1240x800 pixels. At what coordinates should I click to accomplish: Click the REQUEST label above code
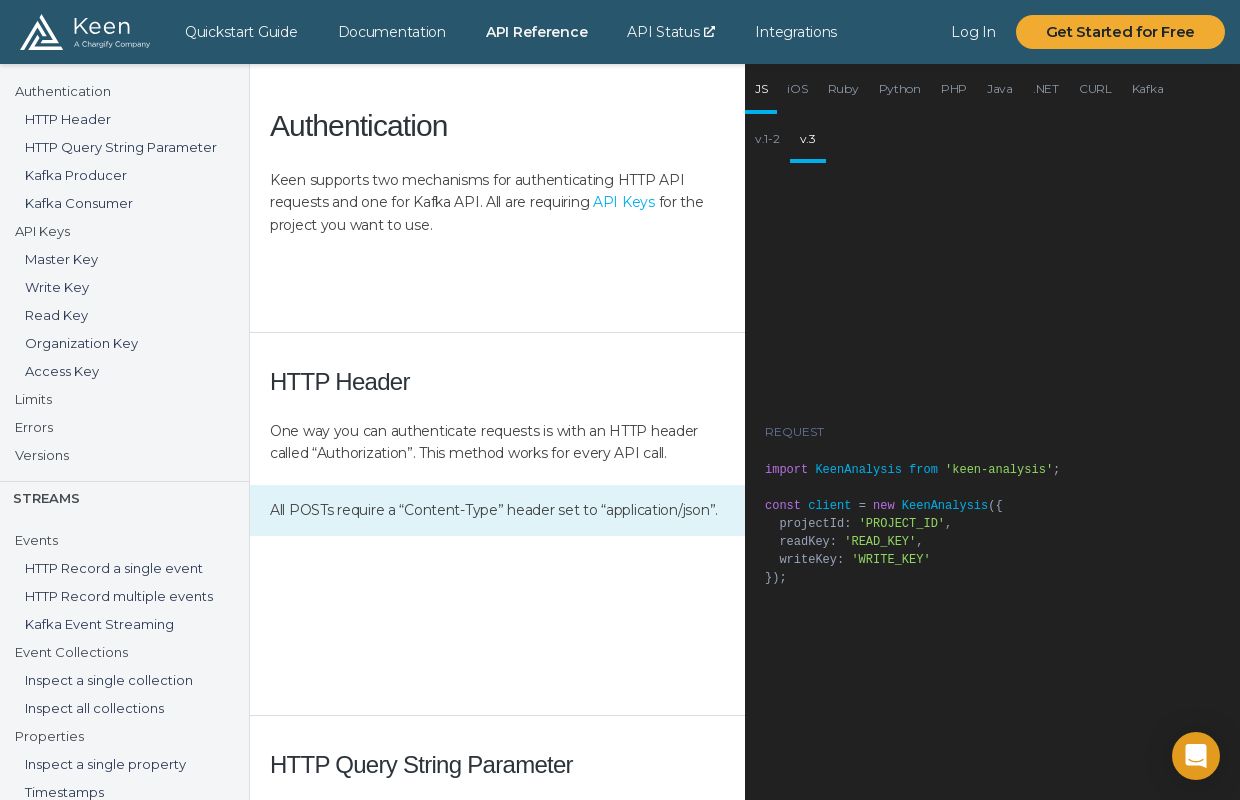tap(795, 432)
